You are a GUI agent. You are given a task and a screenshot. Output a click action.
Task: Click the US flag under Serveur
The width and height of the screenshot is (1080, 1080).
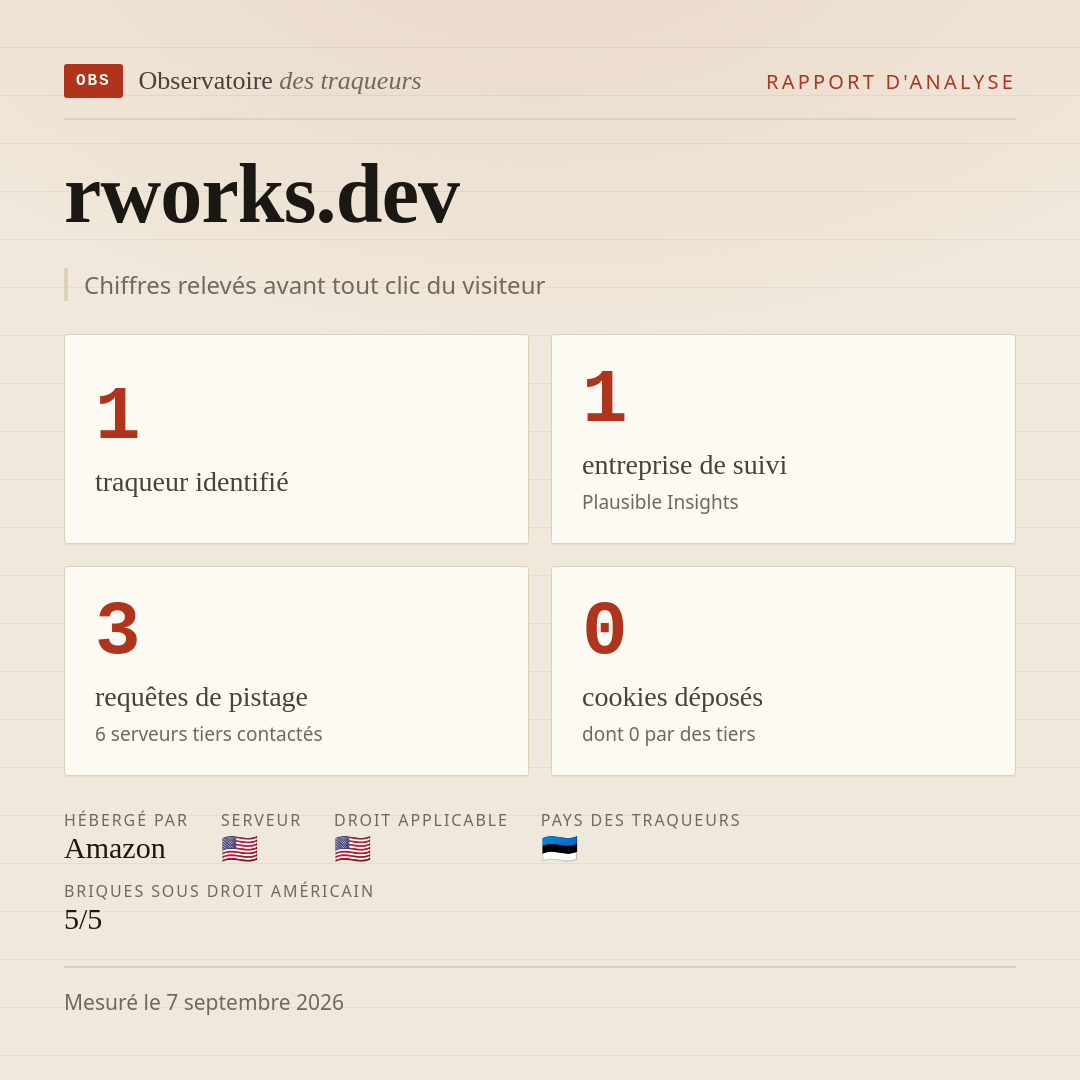tap(240, 849)
